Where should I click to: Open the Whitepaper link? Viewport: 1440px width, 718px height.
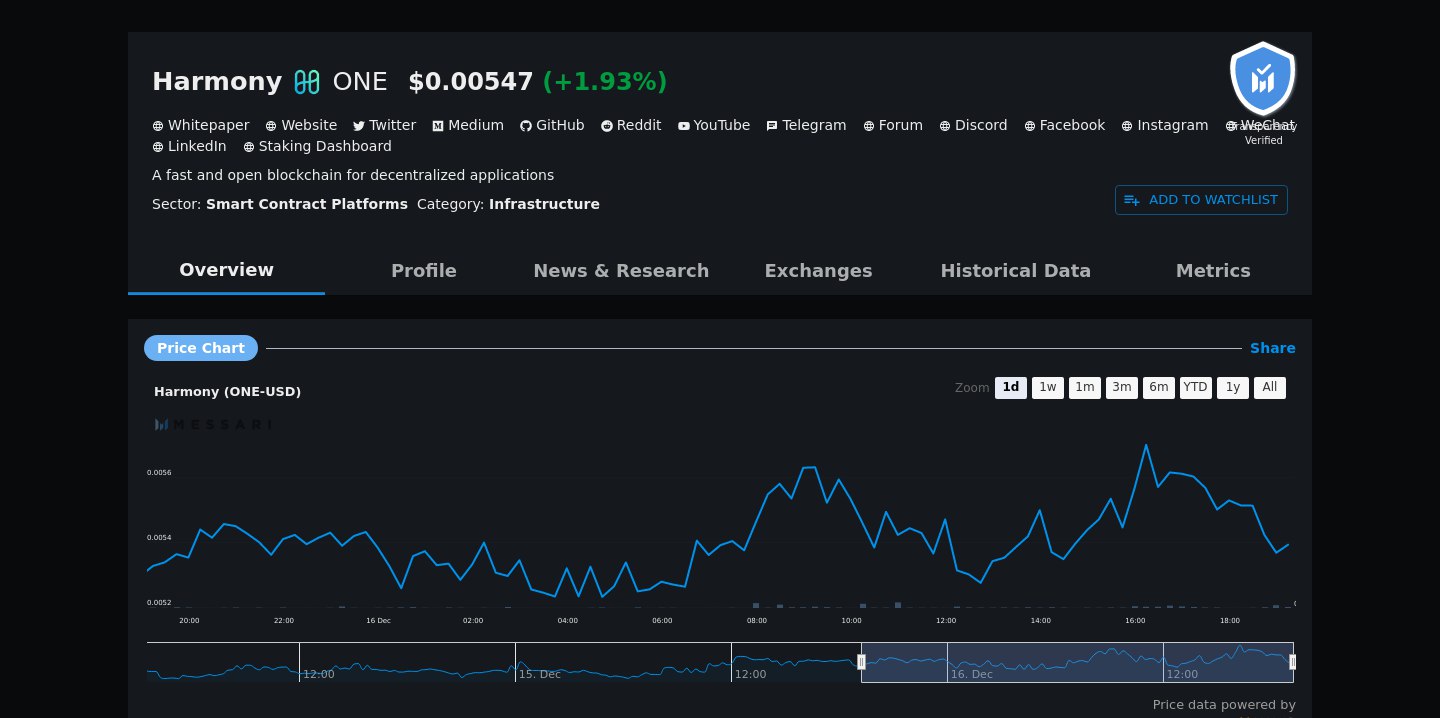tap(201, 126)
